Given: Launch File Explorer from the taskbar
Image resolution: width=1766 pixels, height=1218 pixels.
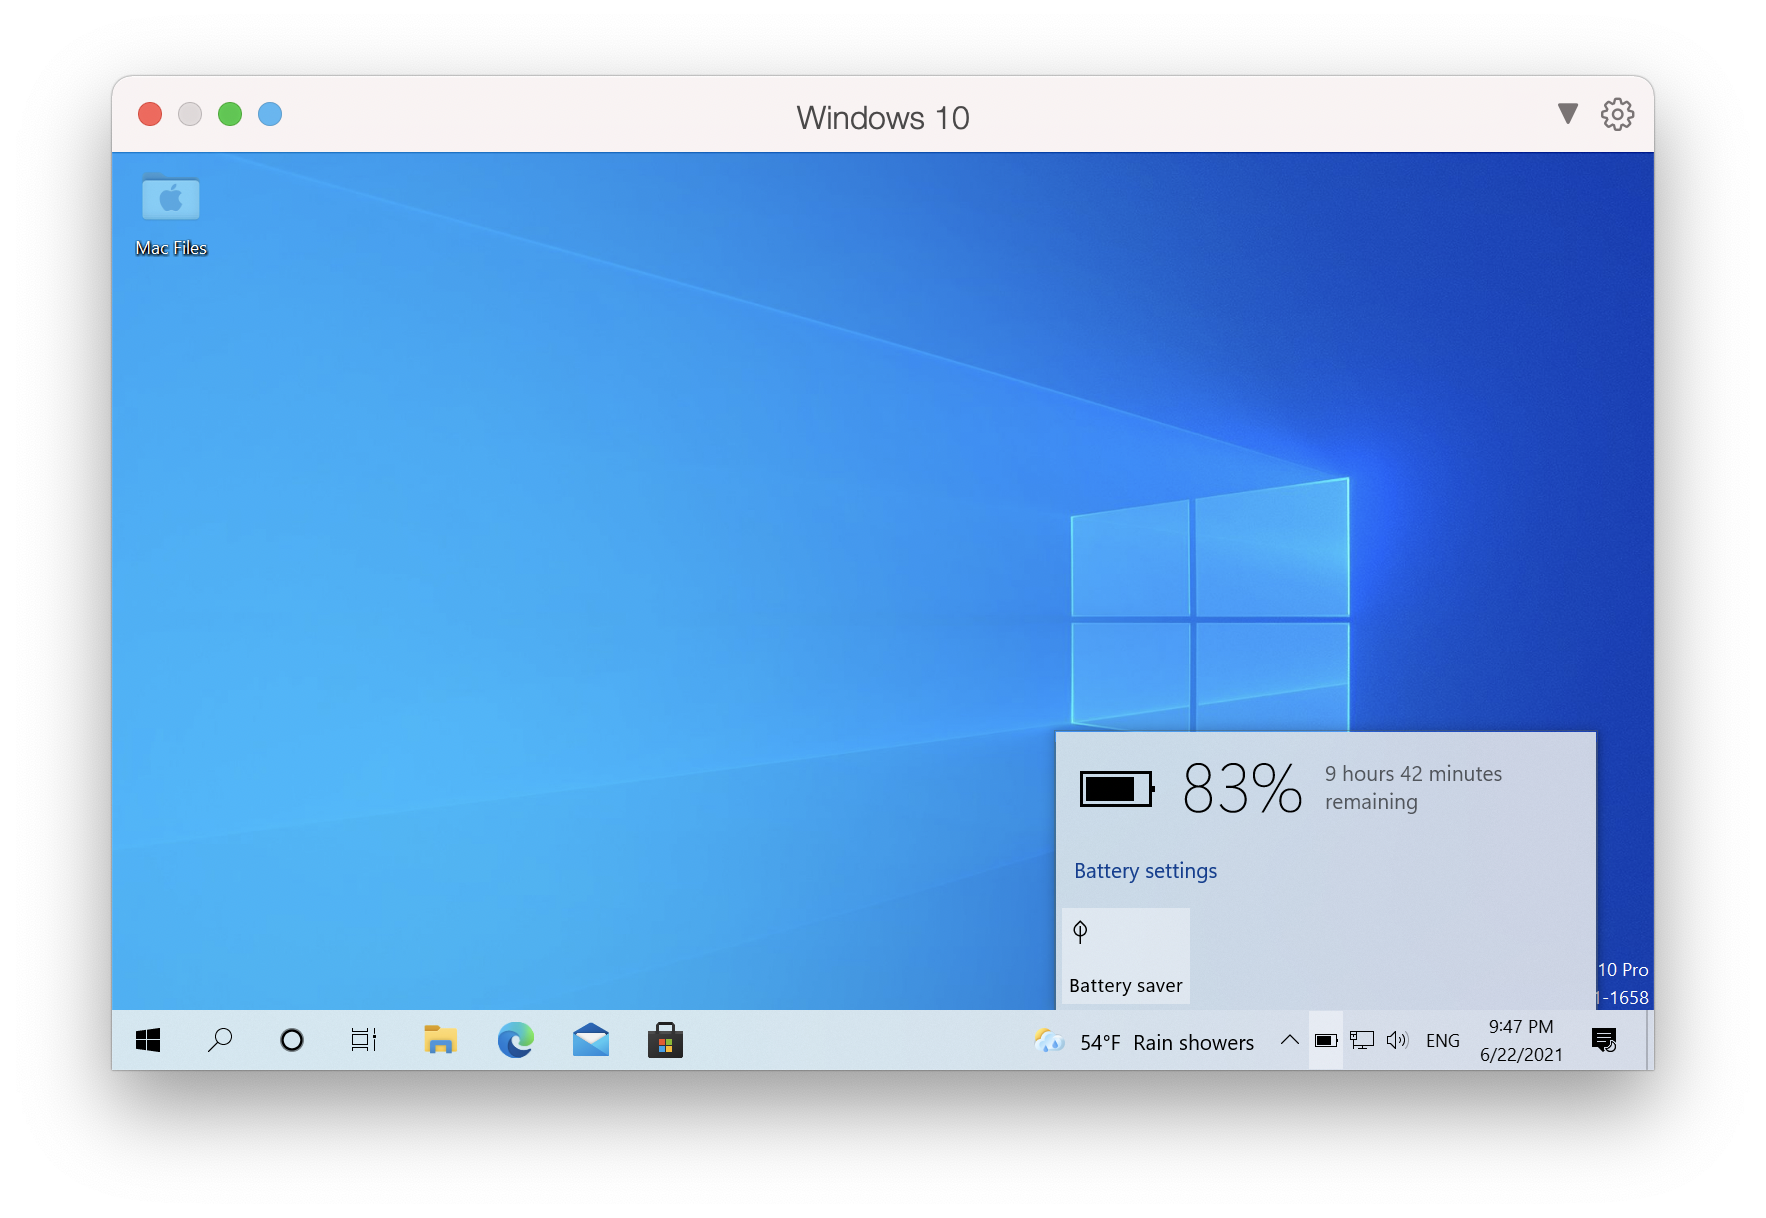Looking at the screenshot, I should (440, 1041).
